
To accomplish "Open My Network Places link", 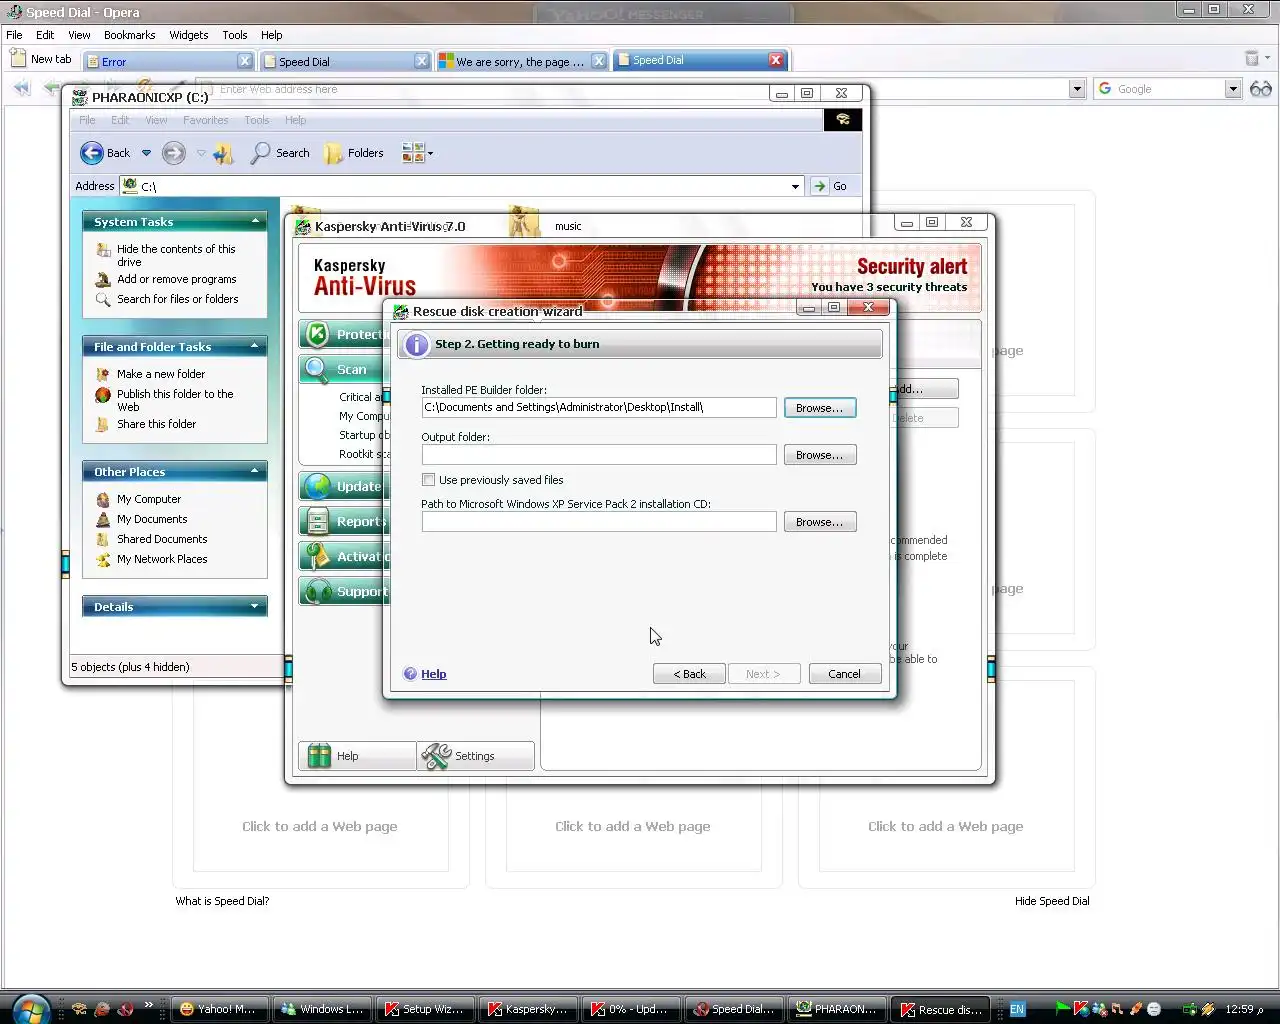I will [x=162, y=559].
